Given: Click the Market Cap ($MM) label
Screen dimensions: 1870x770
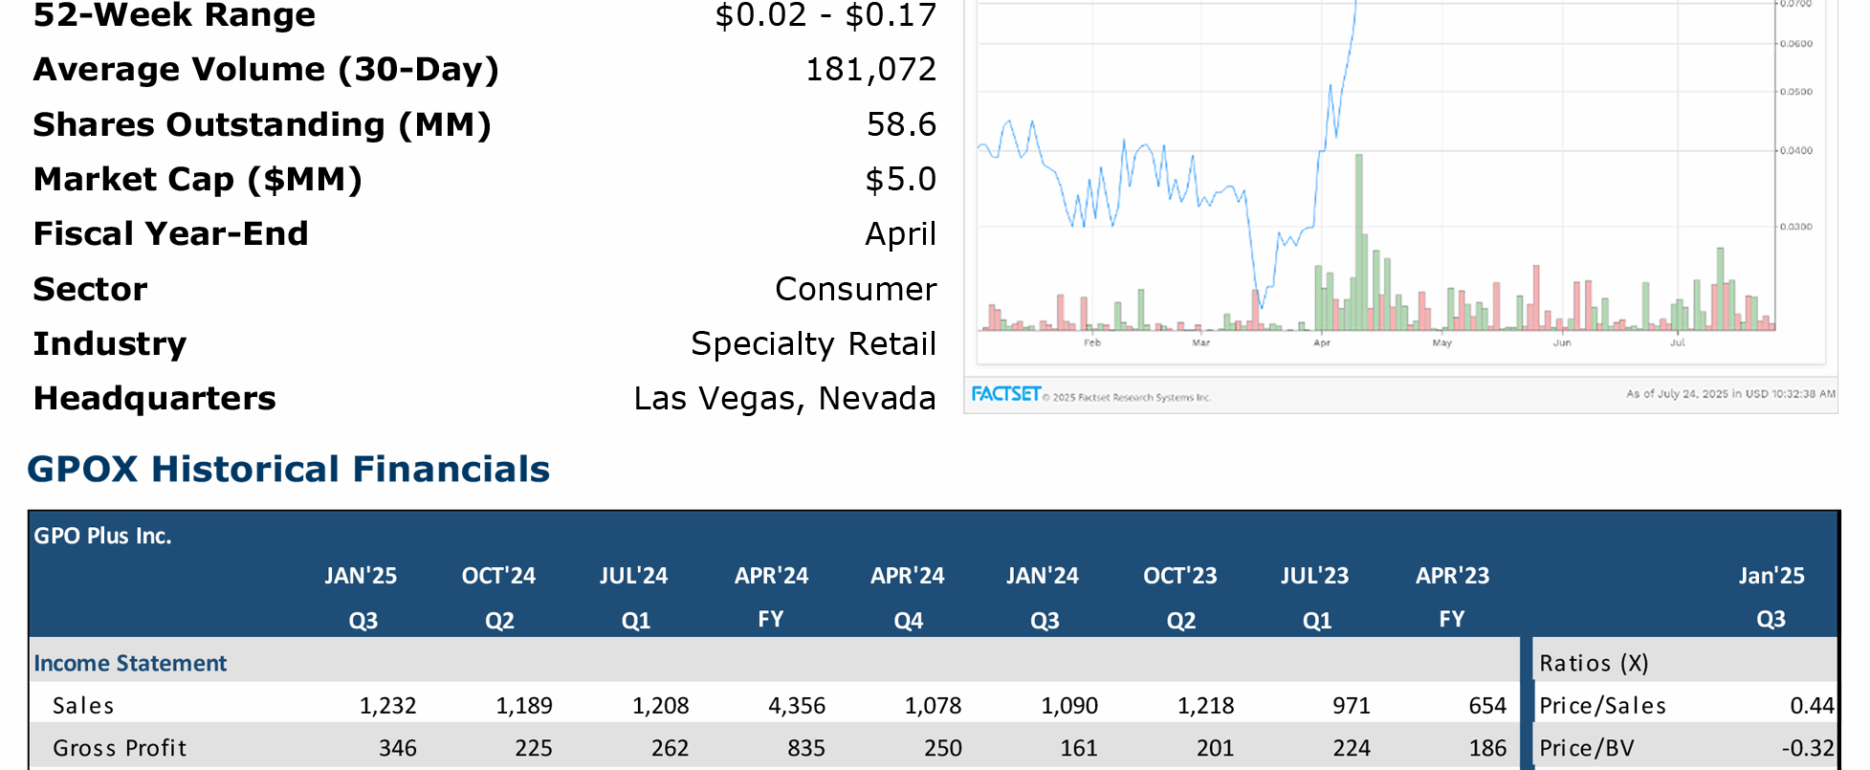Looking at the screenshot, I should (197, 179).
